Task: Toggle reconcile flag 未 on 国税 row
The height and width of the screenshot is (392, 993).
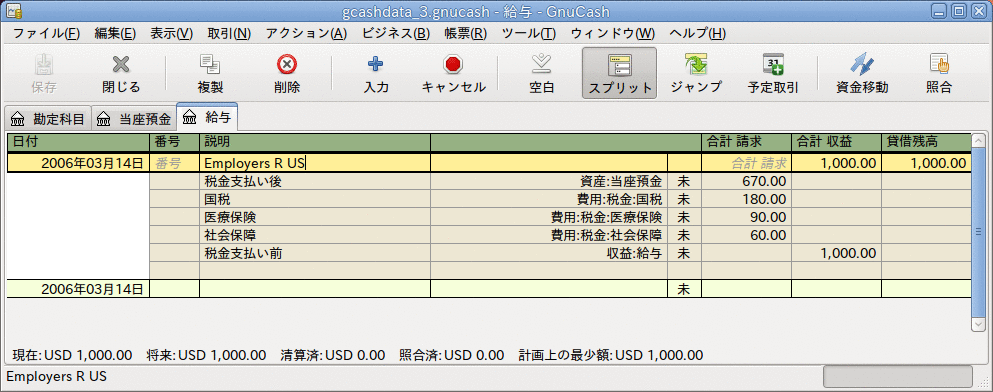Action: tap(684, 199)
